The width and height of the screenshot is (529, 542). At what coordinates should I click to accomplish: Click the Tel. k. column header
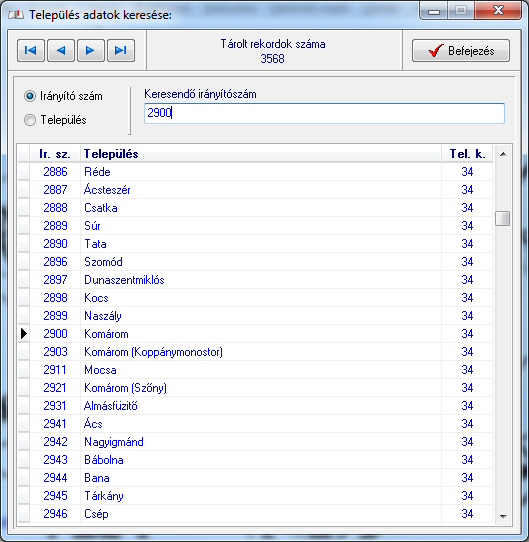(x=467, y=154)
